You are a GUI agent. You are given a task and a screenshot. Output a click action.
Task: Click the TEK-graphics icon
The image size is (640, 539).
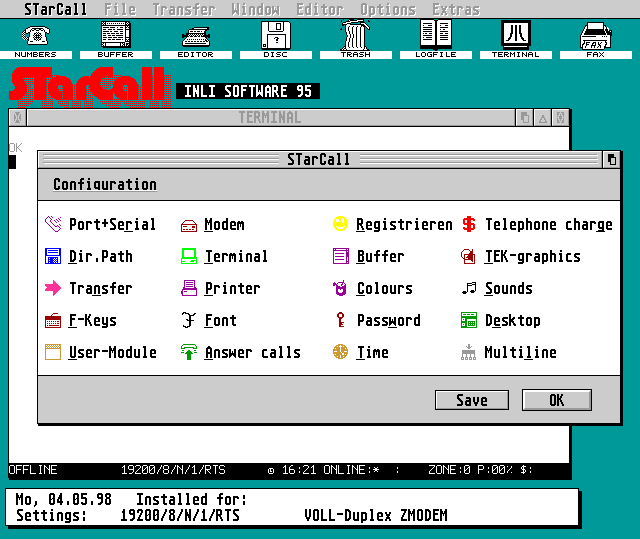click(468, 256)
